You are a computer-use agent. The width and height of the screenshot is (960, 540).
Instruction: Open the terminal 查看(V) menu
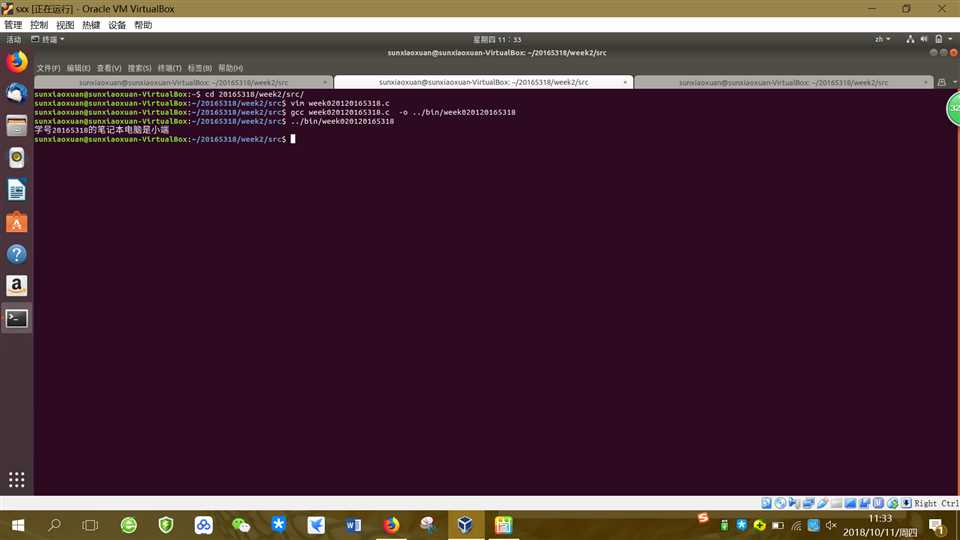(109, 68)
